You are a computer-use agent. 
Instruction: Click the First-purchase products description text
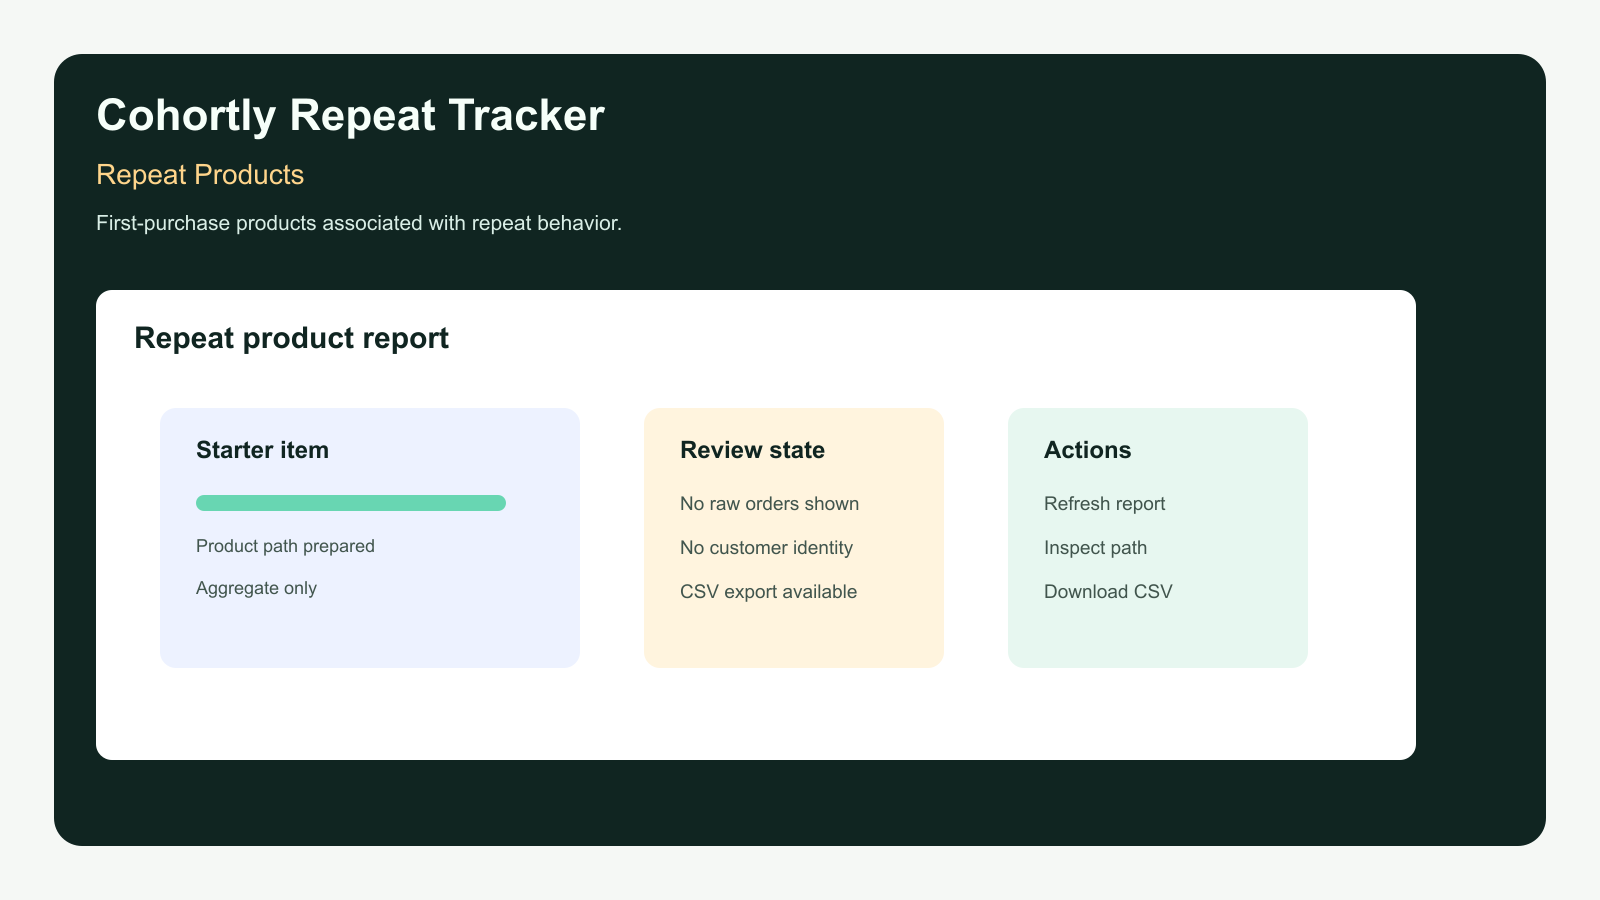pyautogui.click(x=359, y=223)
